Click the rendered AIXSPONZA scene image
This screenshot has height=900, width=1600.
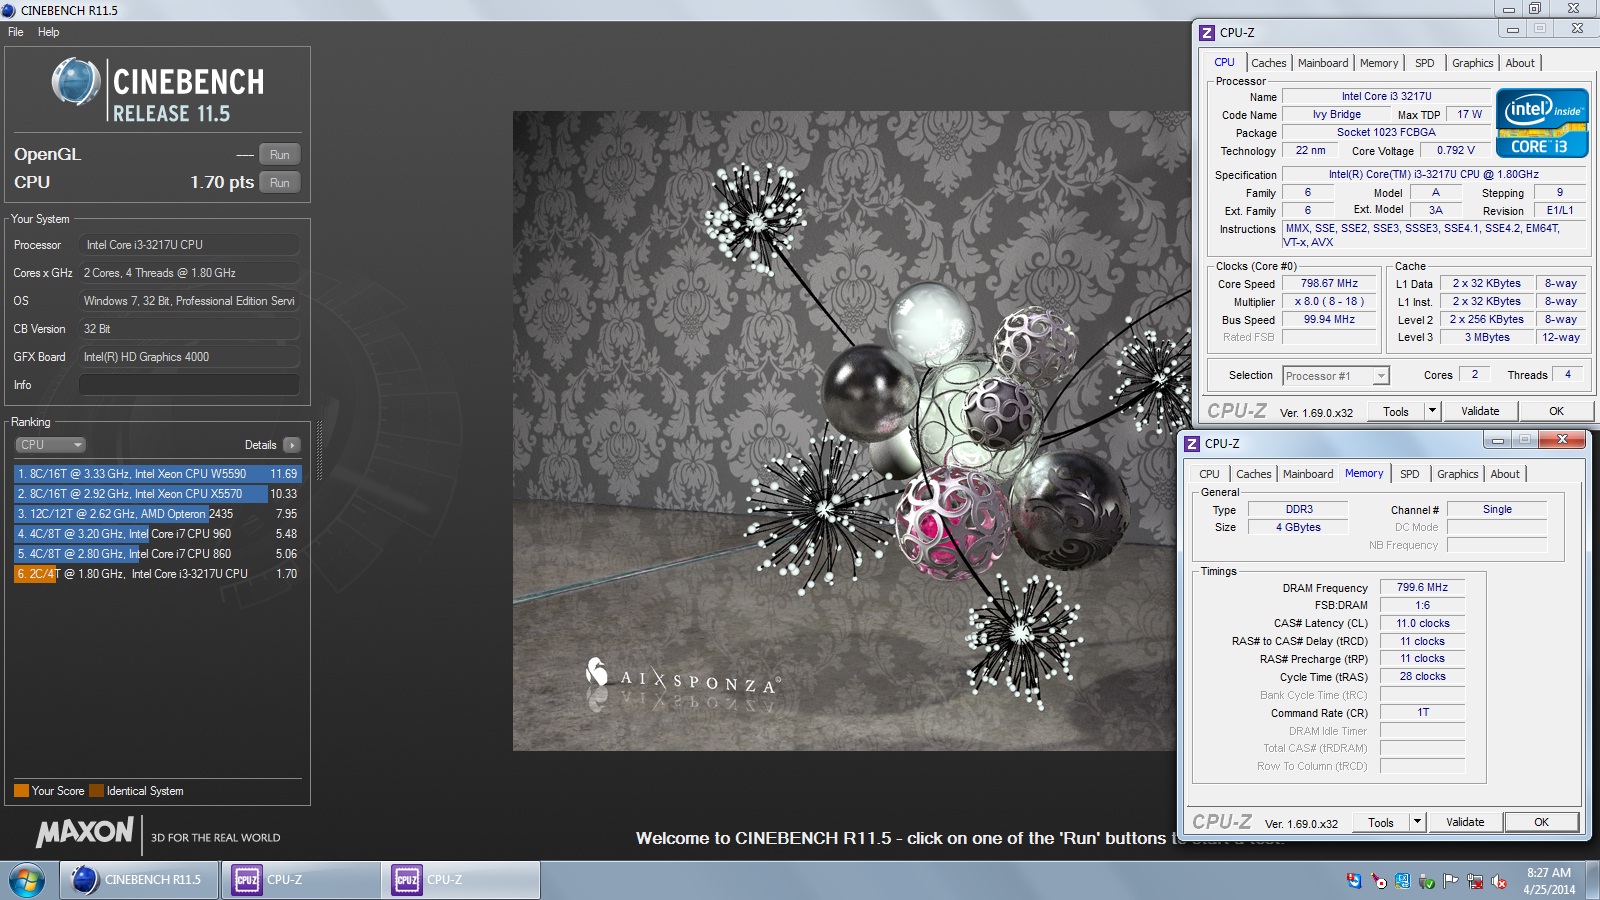click(850, 430)
